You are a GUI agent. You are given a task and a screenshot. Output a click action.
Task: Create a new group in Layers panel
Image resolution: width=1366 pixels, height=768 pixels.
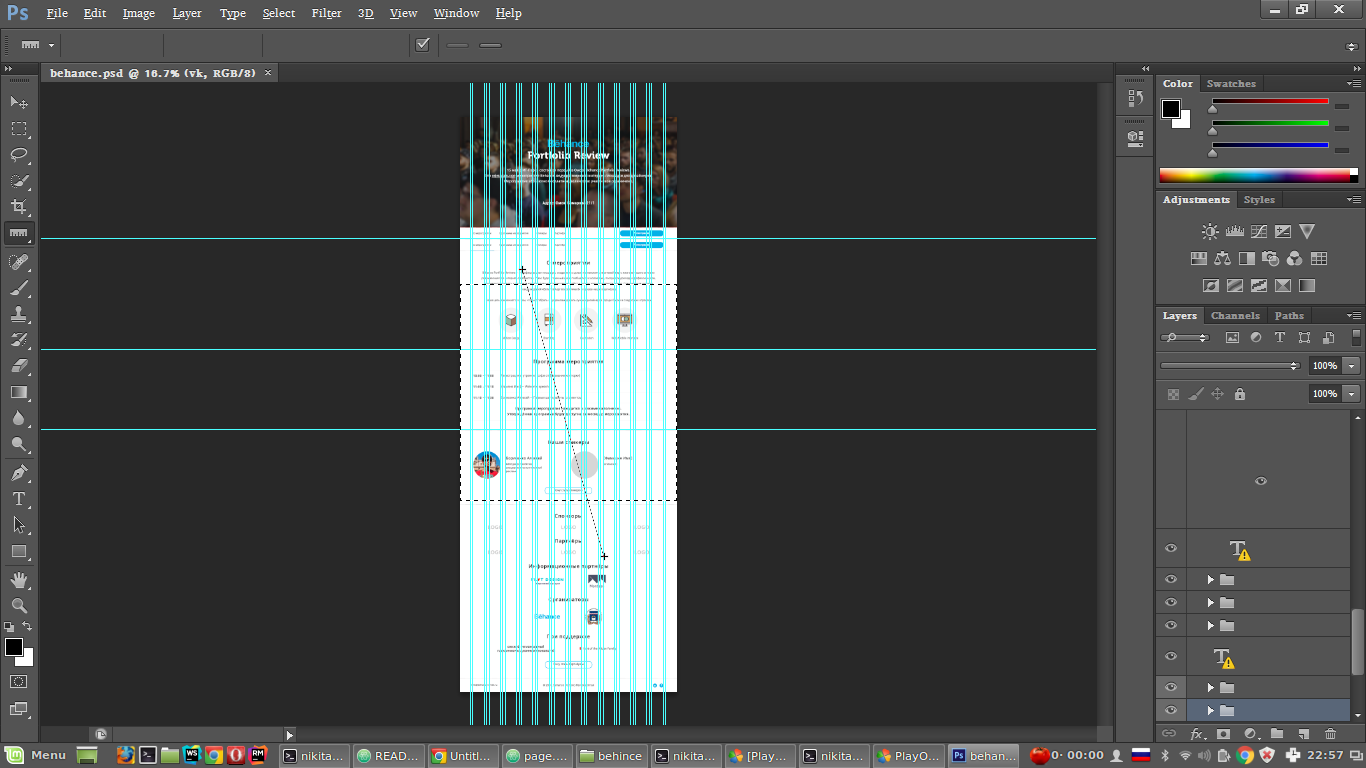coord(1277,734)
